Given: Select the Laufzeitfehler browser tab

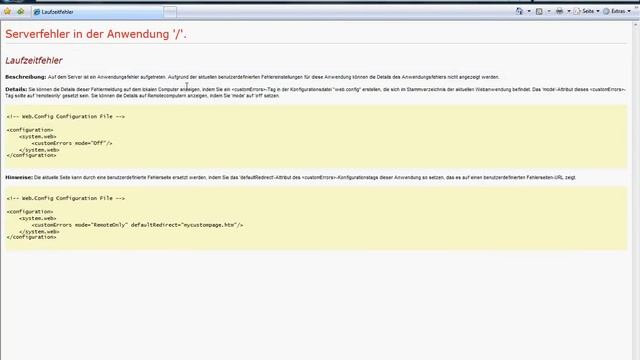Looking at the screenshot, I should tap(97, 12).
